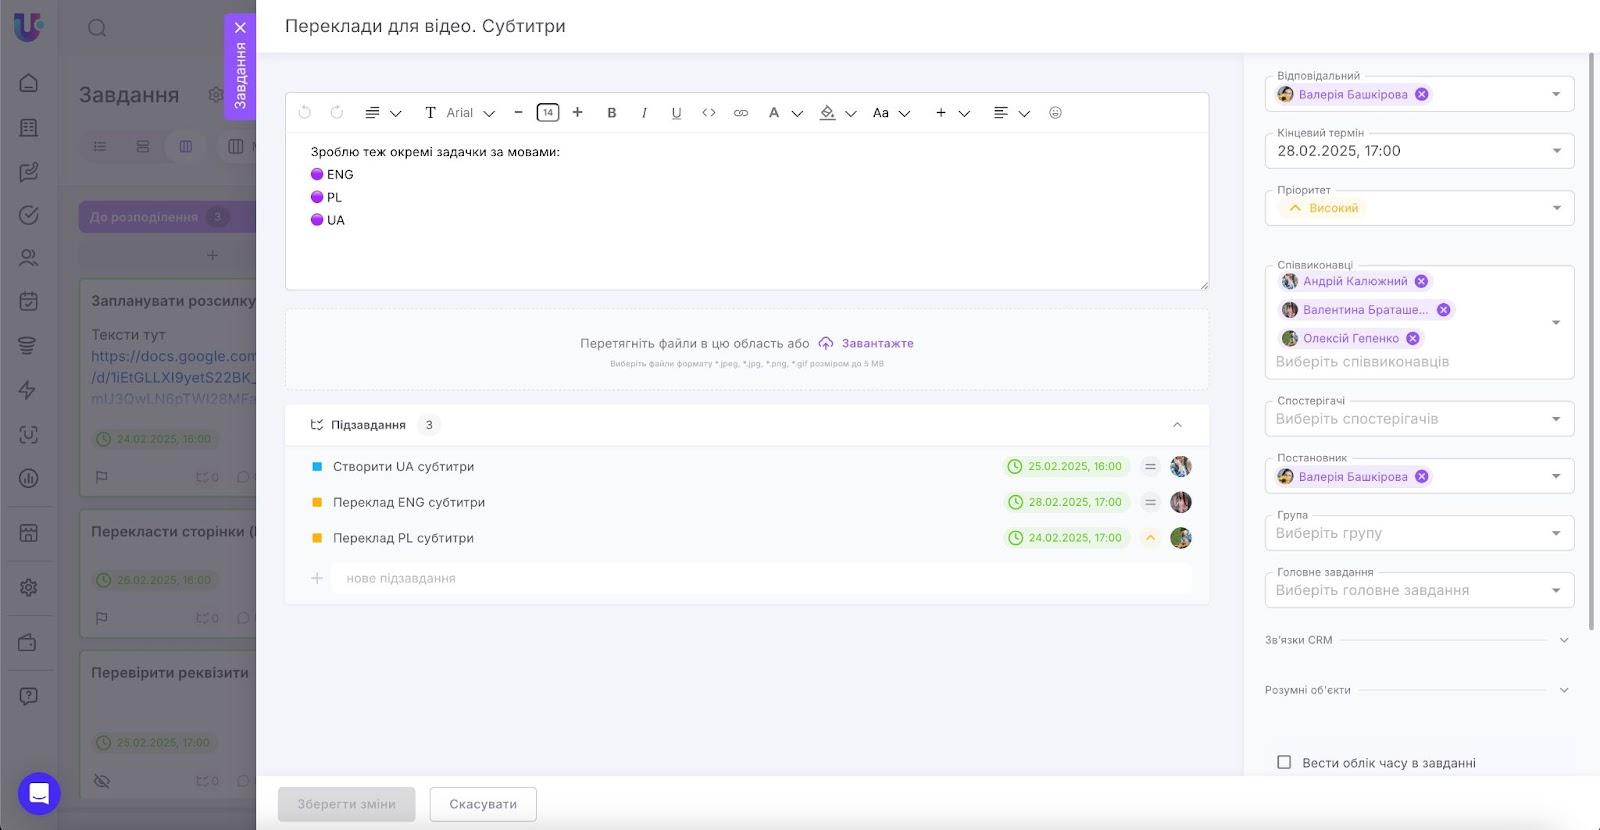Open subtask 'Створити UA субтитри'

(403, 466)
